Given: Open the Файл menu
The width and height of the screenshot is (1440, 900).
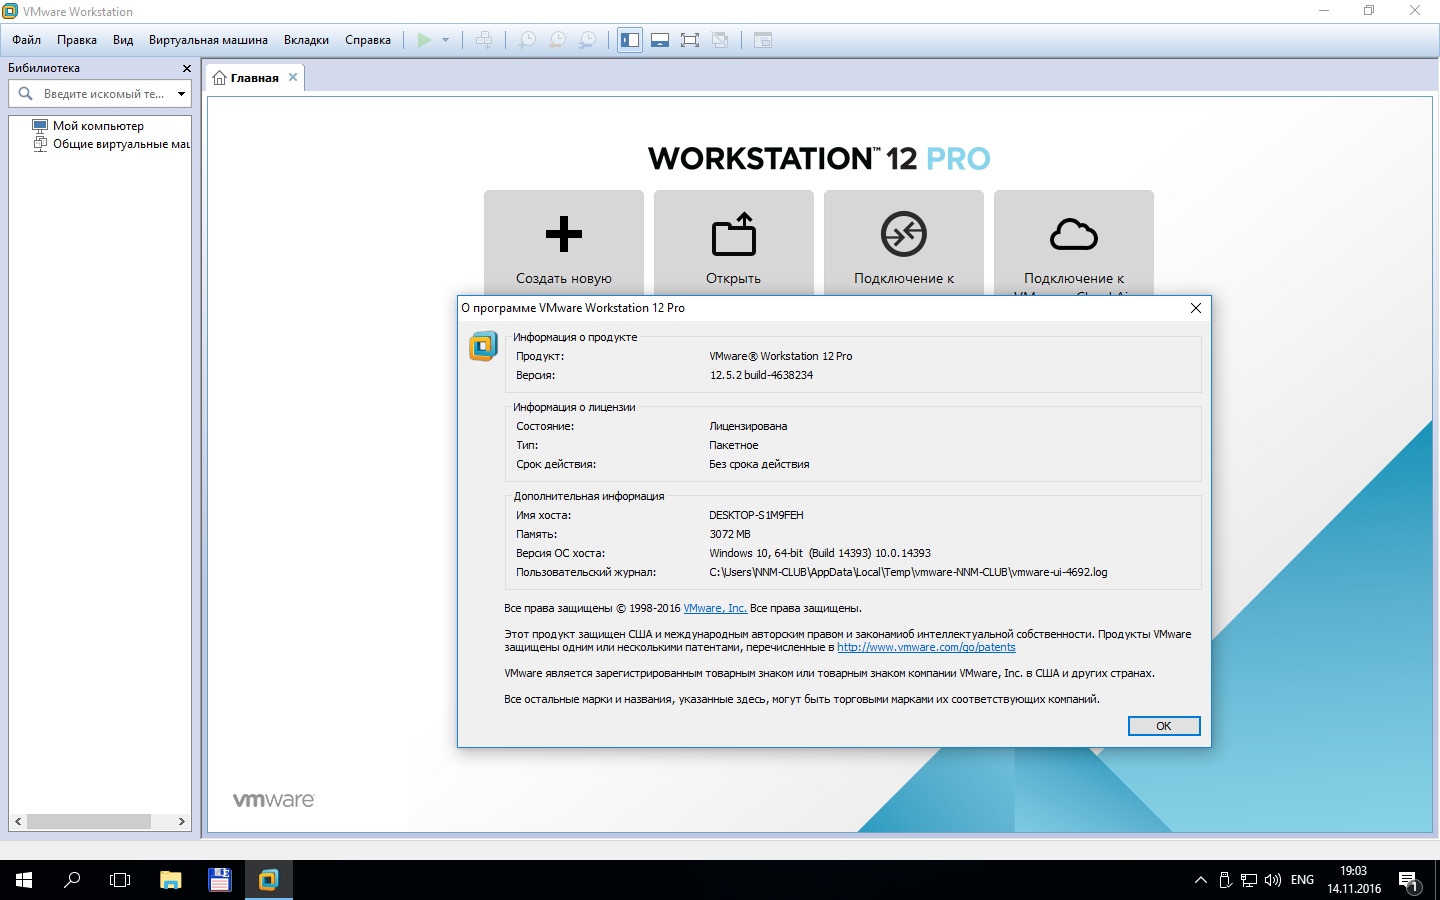Looking at the screenshot, I should 27,40.
